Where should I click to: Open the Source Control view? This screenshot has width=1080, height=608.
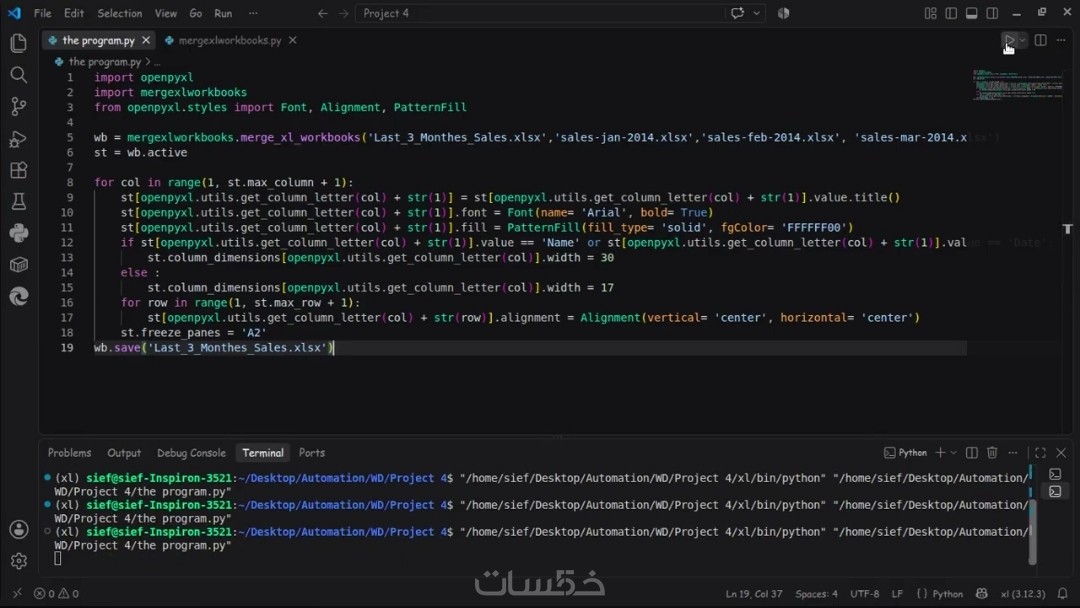[19, 106]
